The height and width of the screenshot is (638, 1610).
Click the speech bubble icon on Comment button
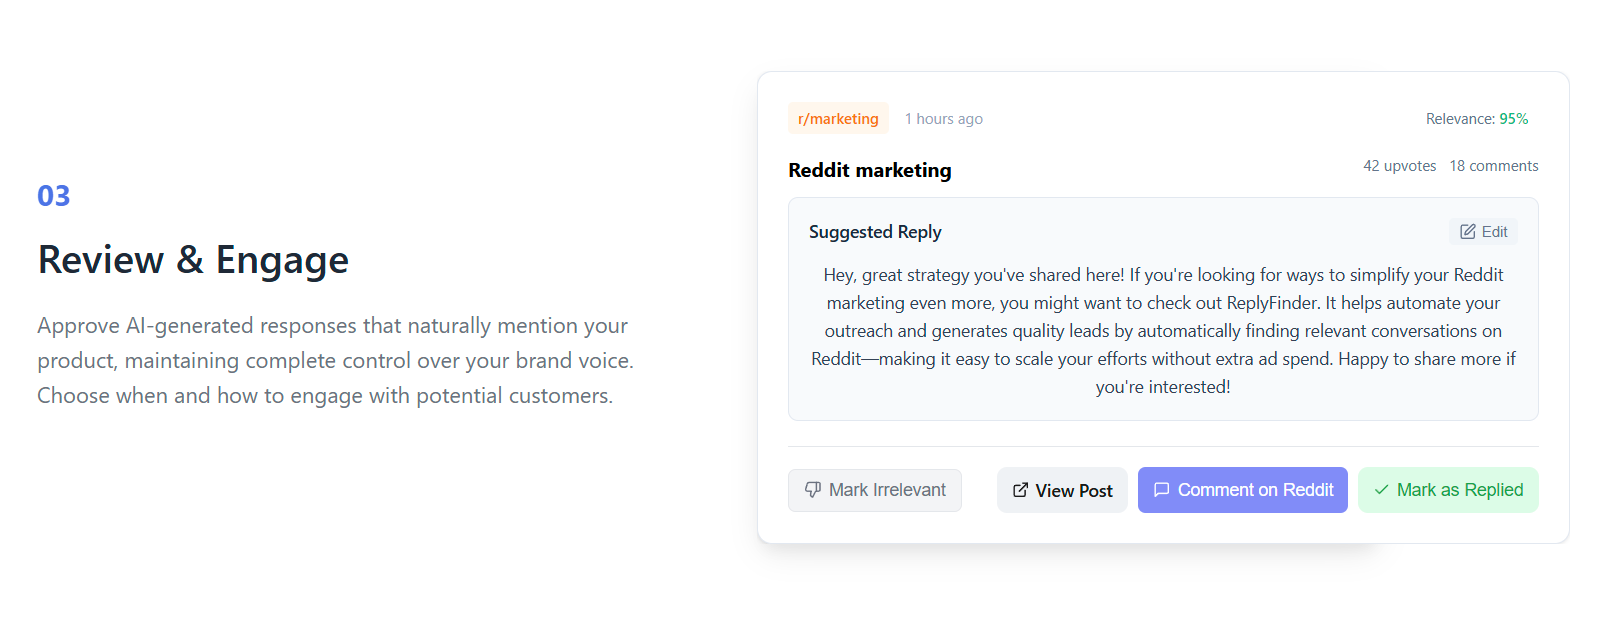click(1161, 490)
